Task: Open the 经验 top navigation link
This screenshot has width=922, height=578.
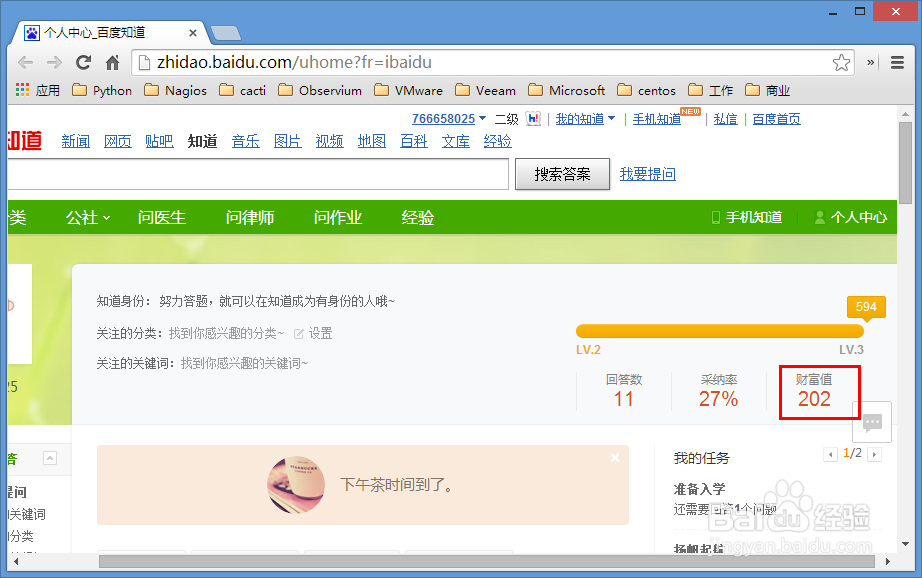Action: point(497,141)
